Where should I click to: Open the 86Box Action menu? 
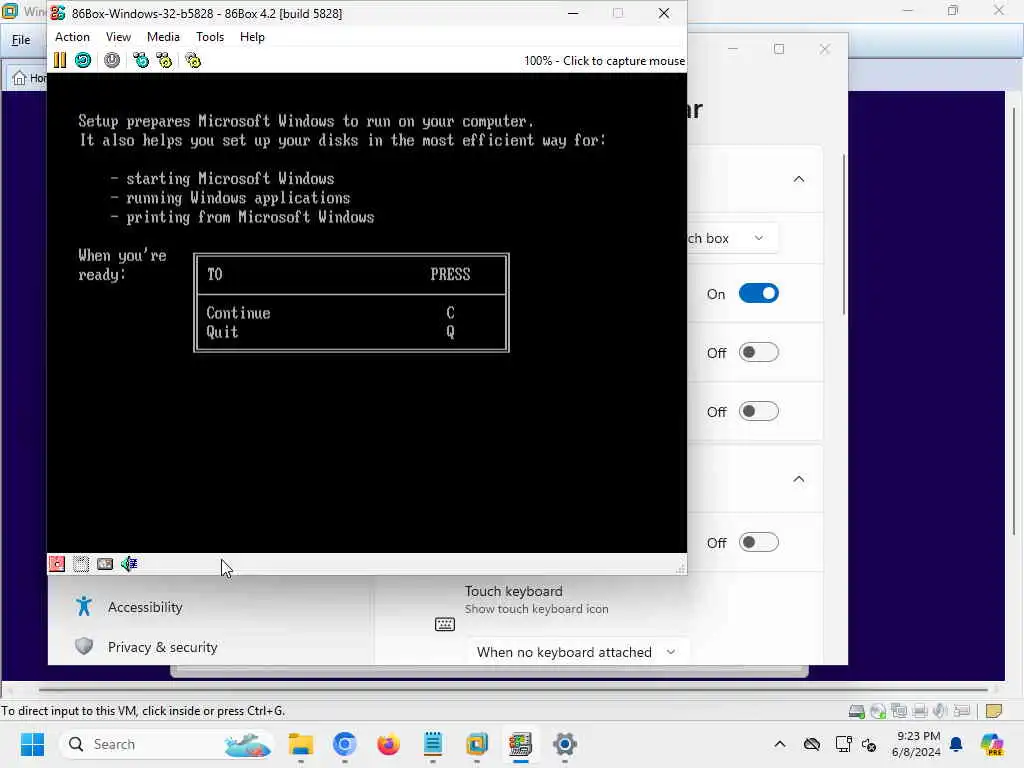click(72, 37)
